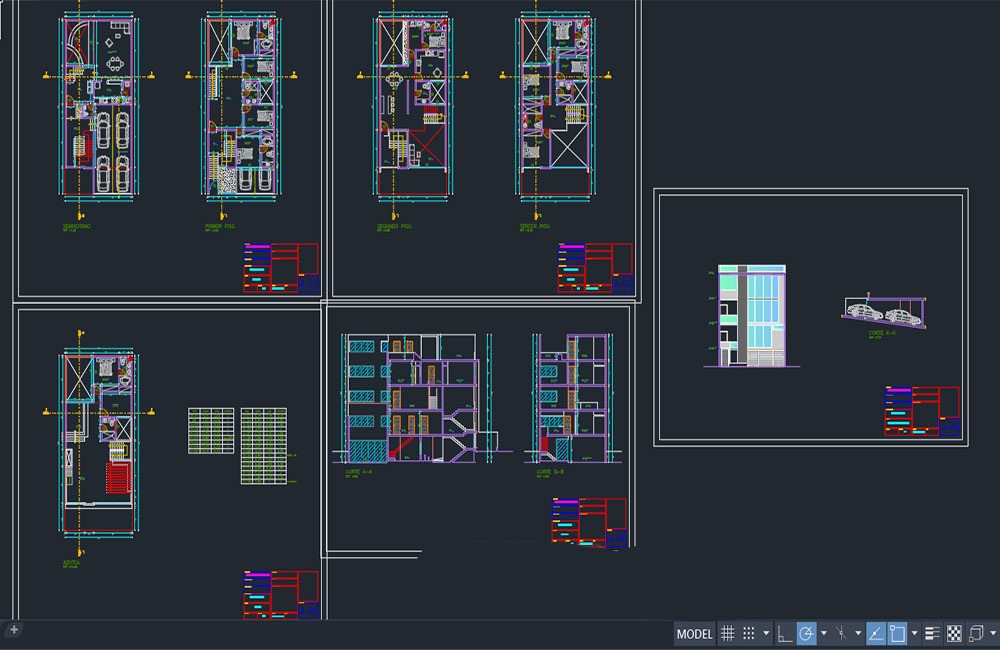Select the TERCER PISO floor plan

tap(555, 107)
